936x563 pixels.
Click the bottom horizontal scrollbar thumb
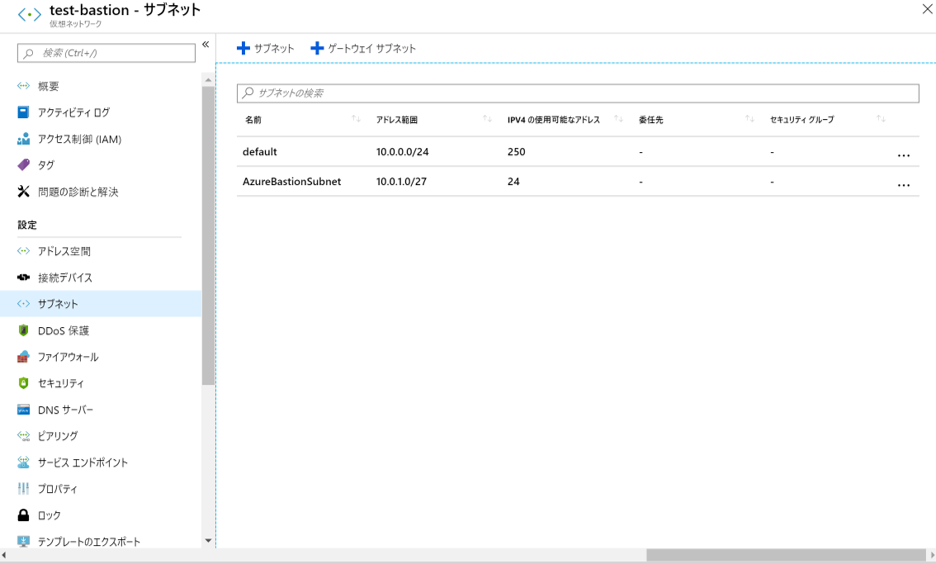(x=786, y=555)
